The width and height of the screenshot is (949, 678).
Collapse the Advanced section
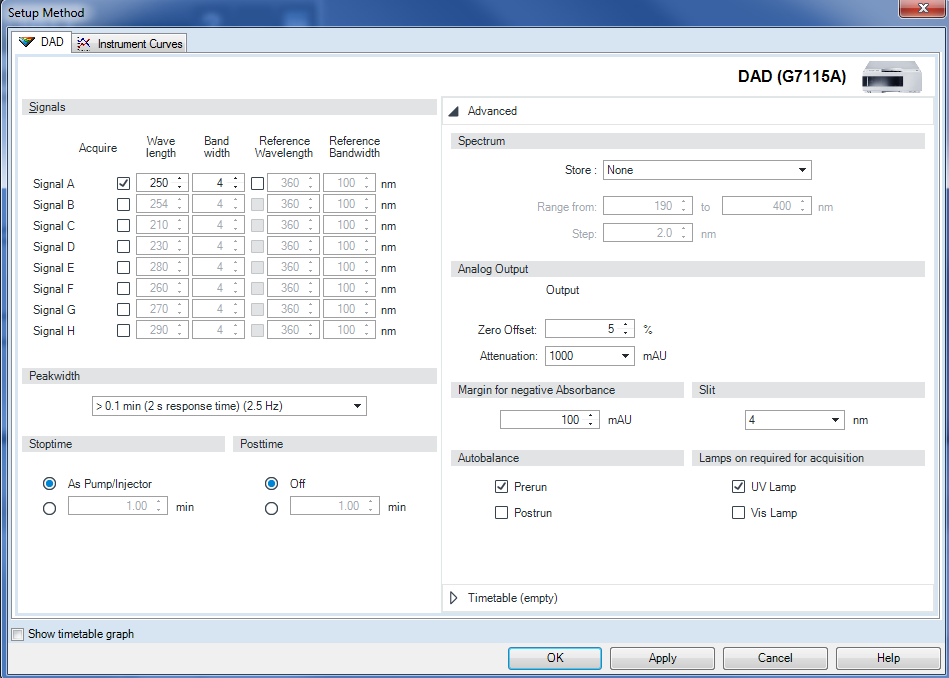click(453, 111)
